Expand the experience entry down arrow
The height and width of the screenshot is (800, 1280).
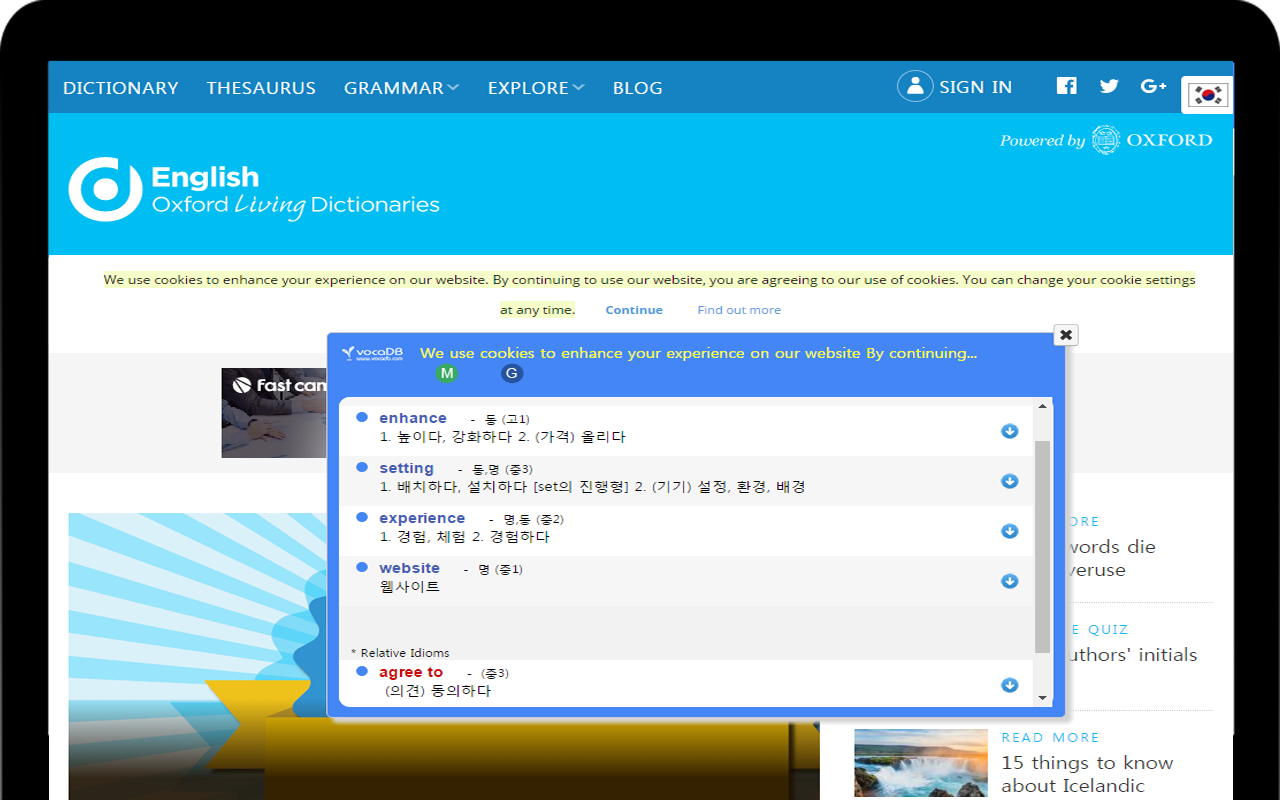[1010, 531]
